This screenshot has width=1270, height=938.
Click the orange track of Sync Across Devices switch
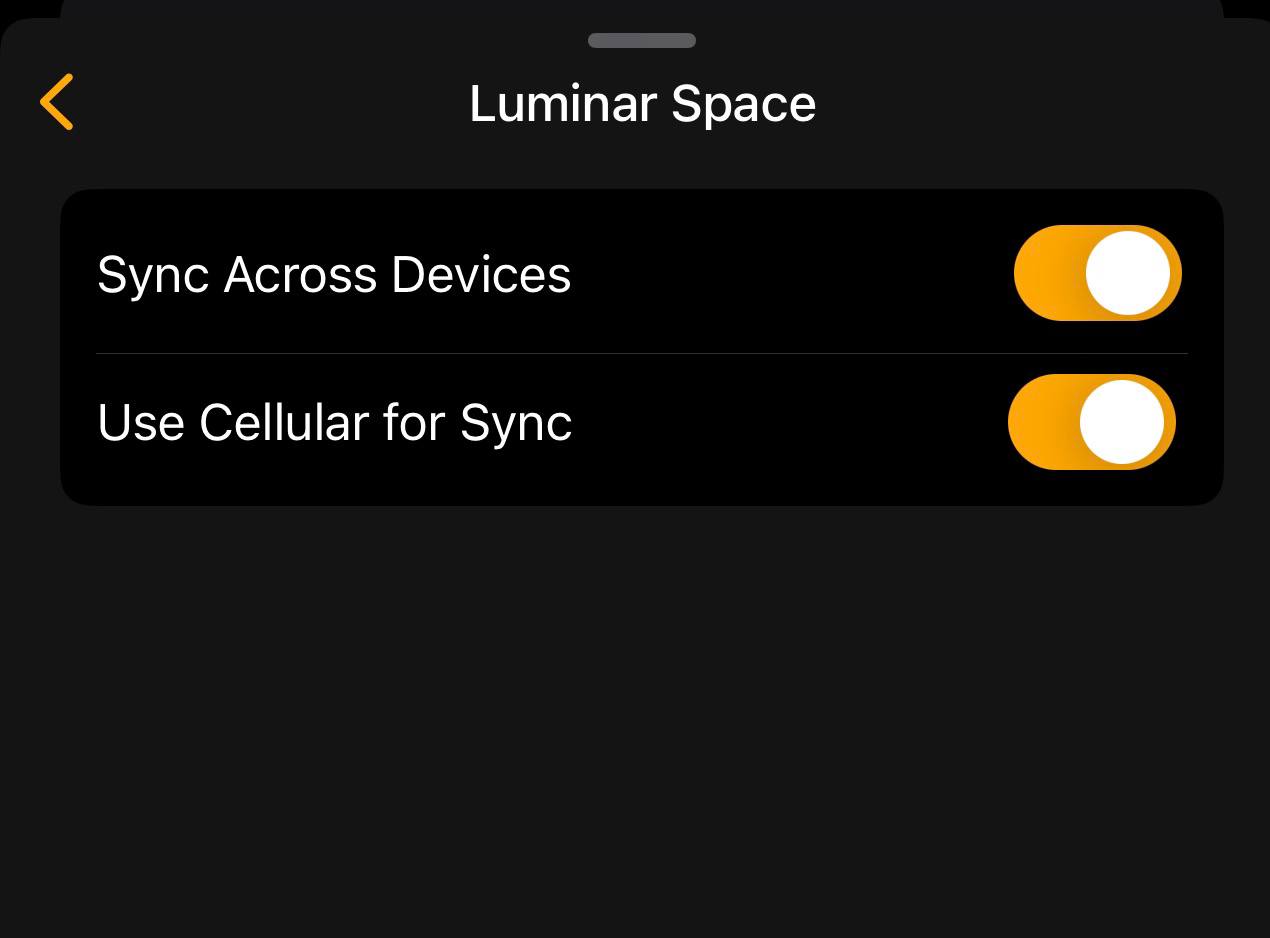[x=1046, y=273]
